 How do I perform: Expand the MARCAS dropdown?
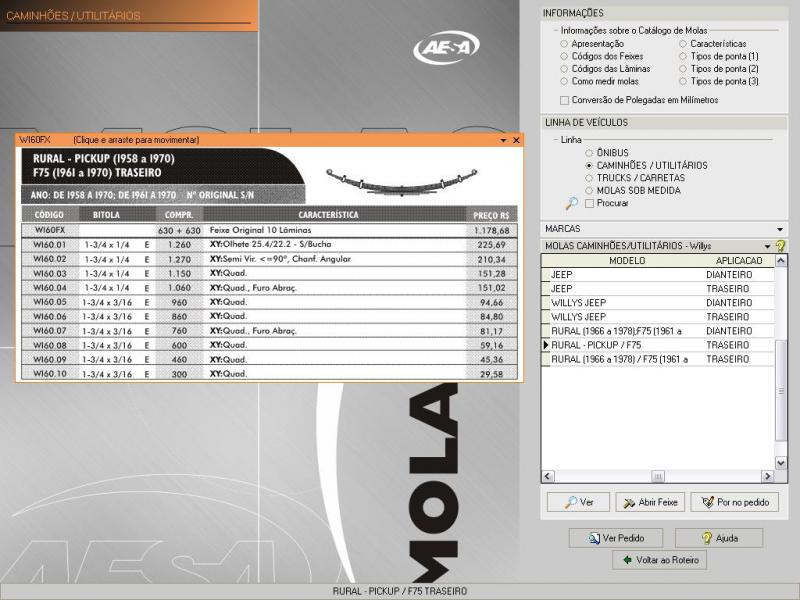point(780,230)
